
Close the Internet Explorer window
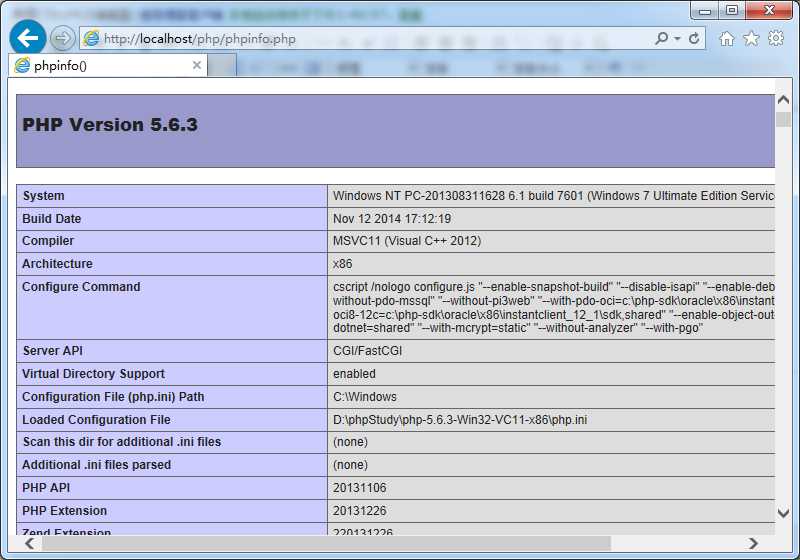pyautogui.click(x=769, y=10)
